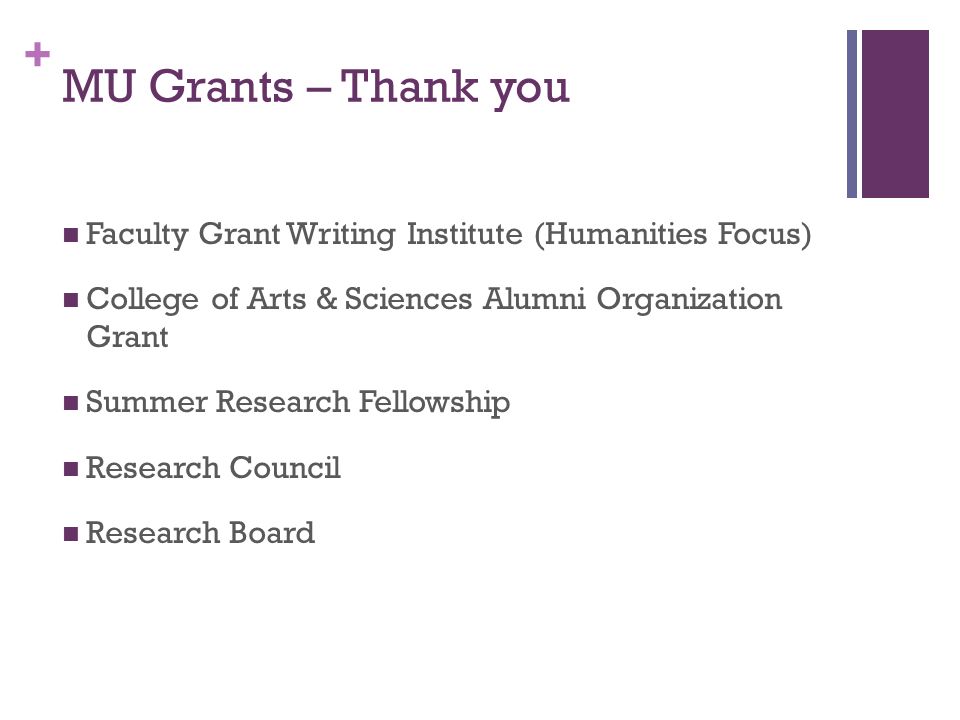Click the bullet before Faculty Grant Writing Institute
960x720 pixels.
point(71,235)
